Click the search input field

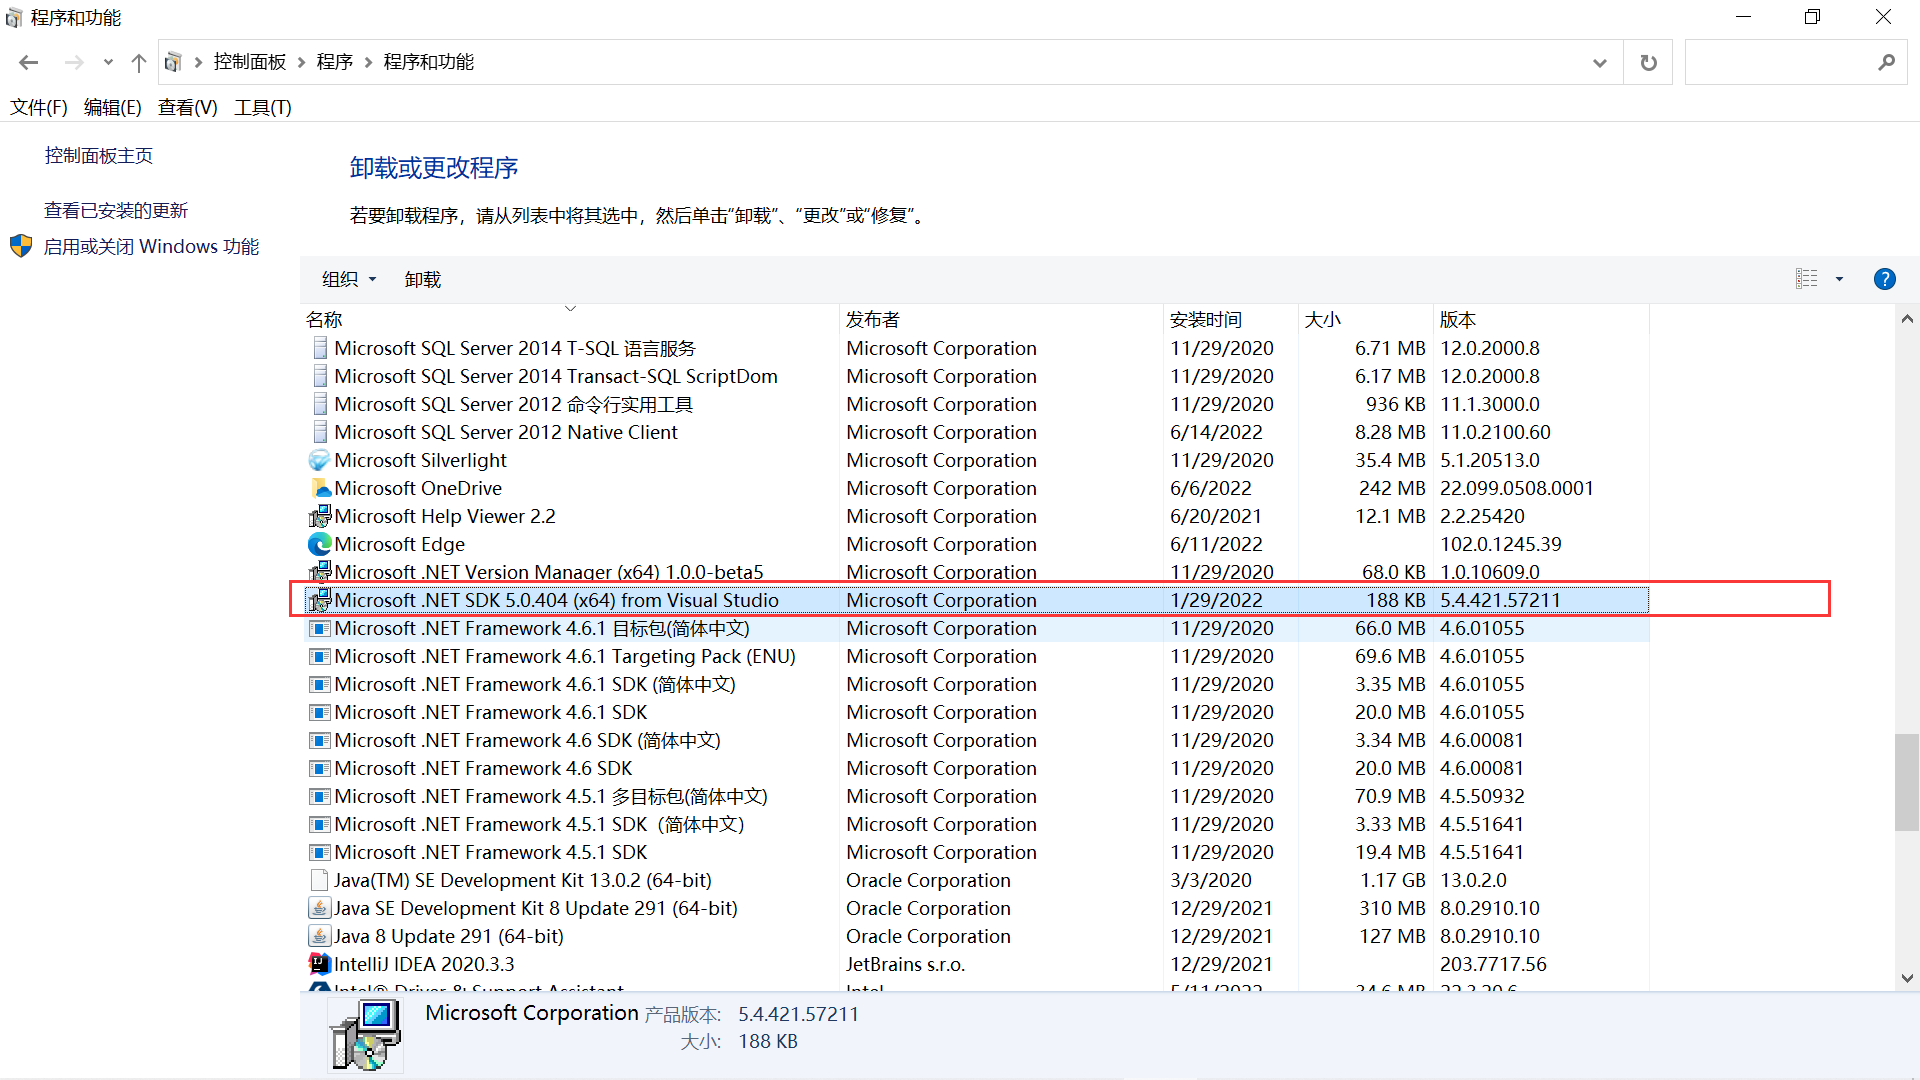point(1780,62)
